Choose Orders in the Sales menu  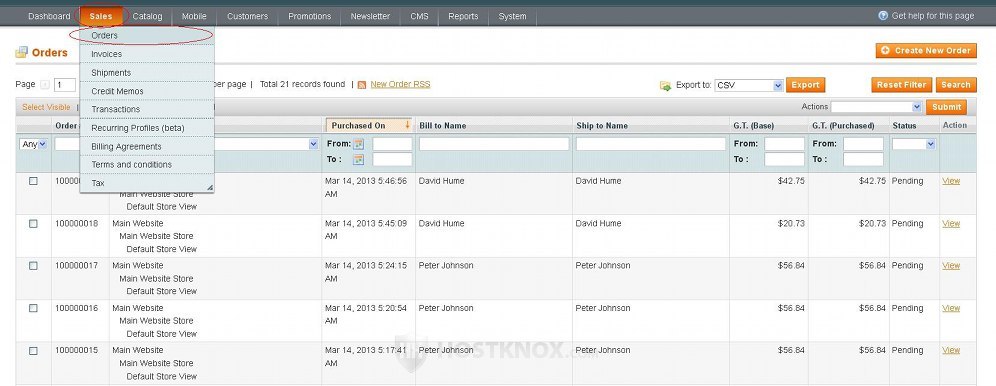147,36
